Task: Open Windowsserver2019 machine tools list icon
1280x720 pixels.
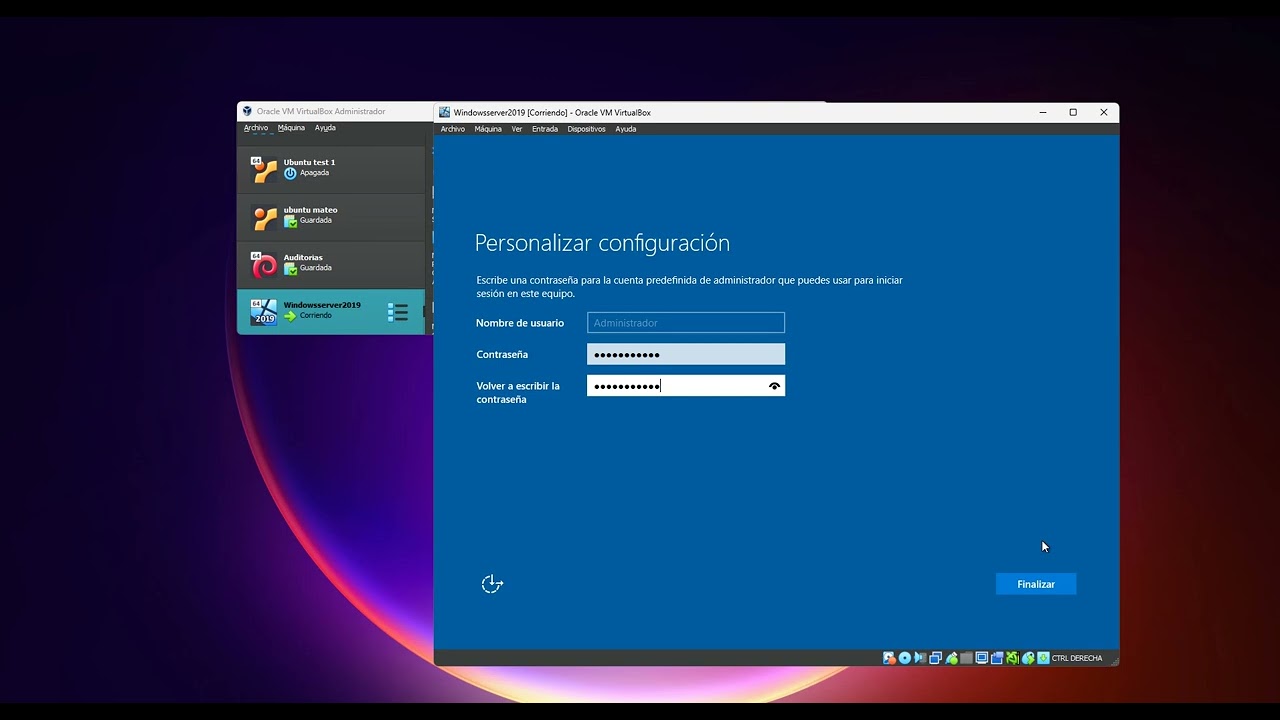Action: [398, 312]
